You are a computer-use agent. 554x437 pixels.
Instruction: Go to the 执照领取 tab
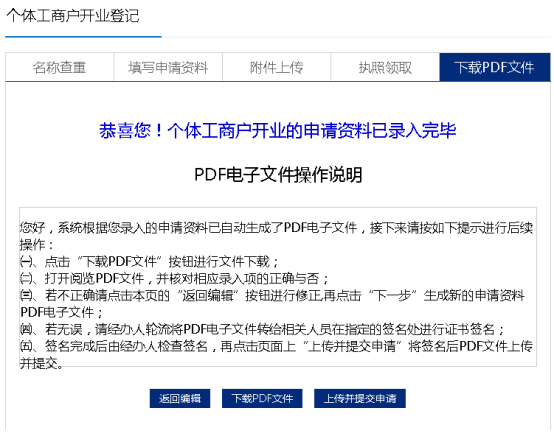pos(385,67)
